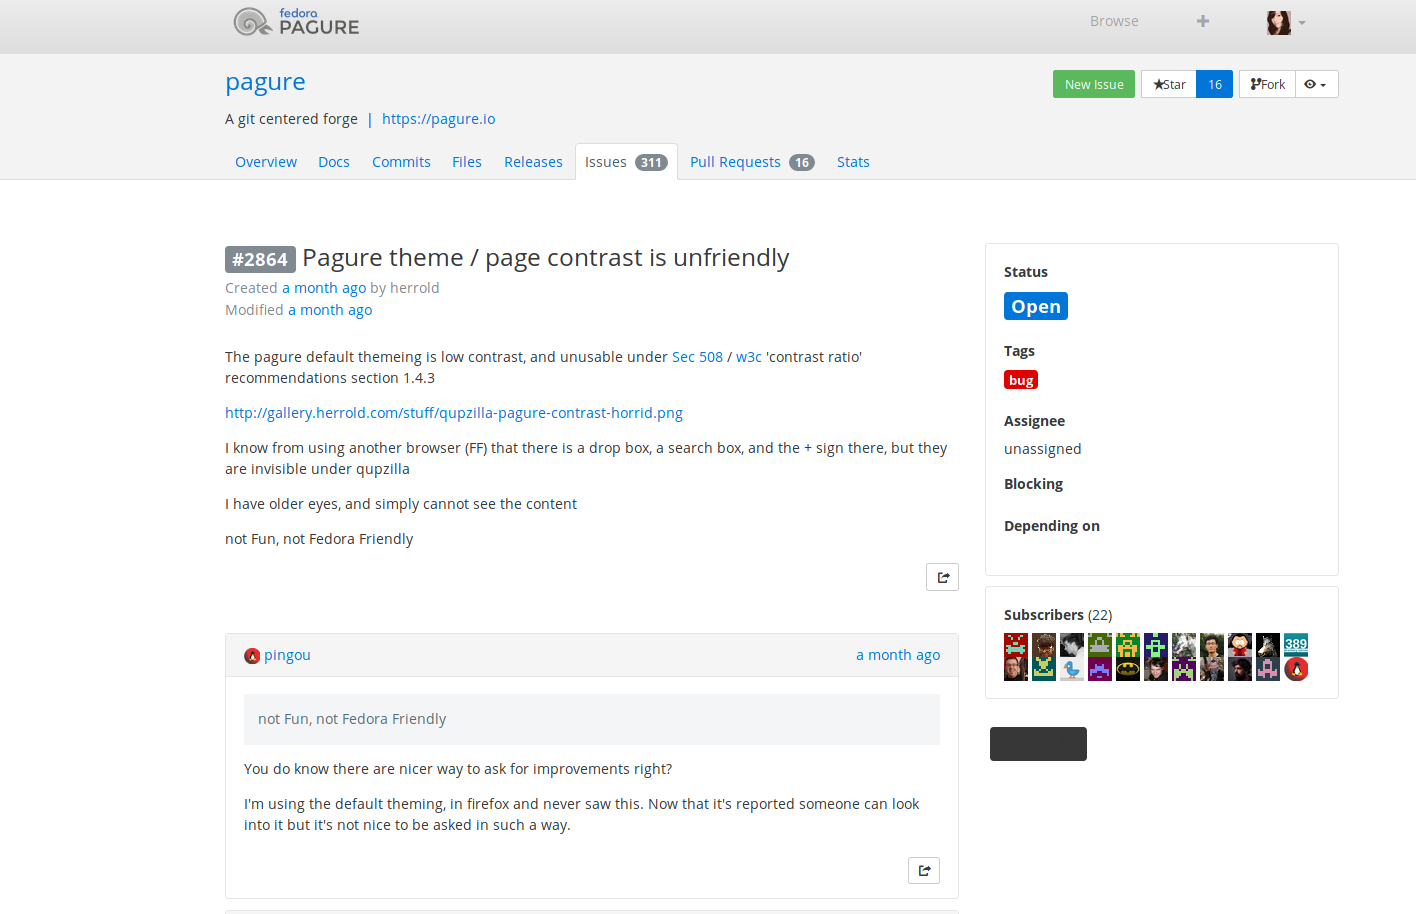Click pingou's small avatar icon

click(252, 656)
